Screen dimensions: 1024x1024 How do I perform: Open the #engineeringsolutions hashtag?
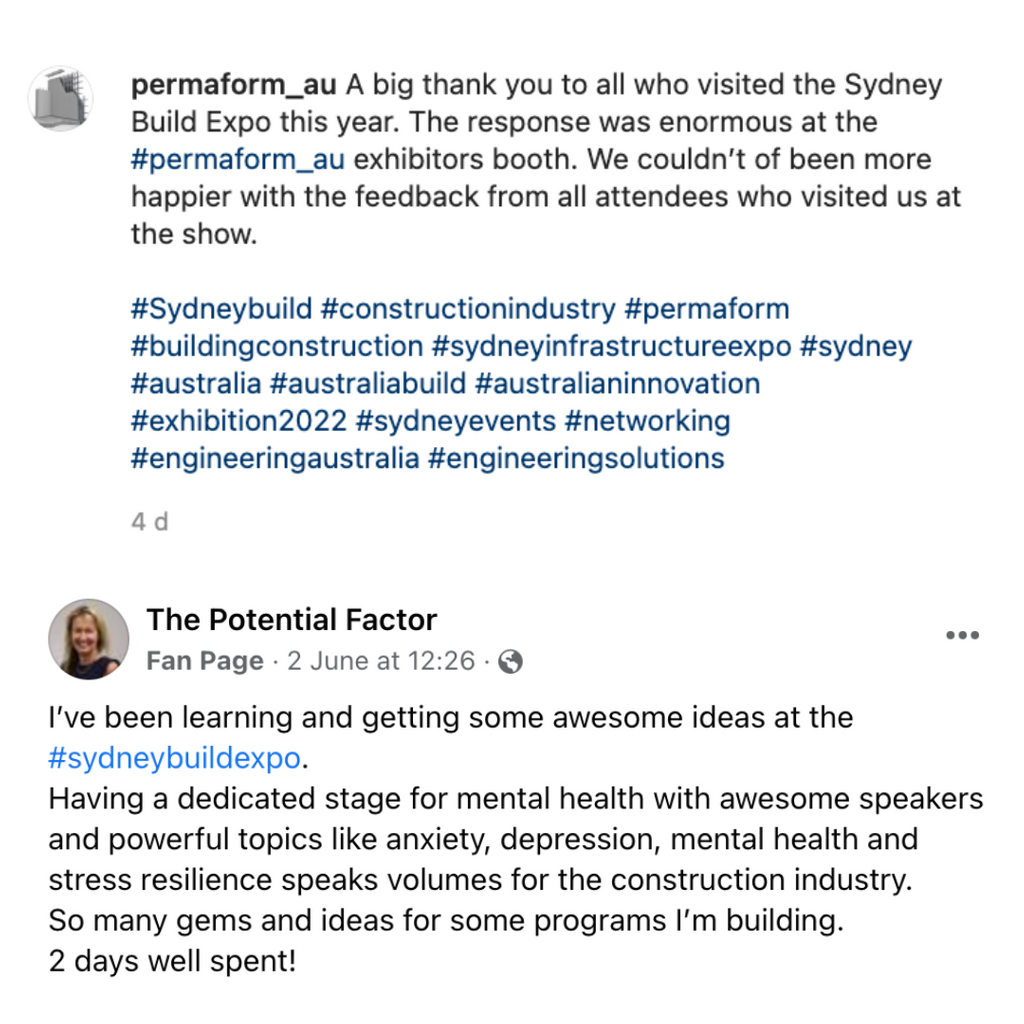(576, 458)
